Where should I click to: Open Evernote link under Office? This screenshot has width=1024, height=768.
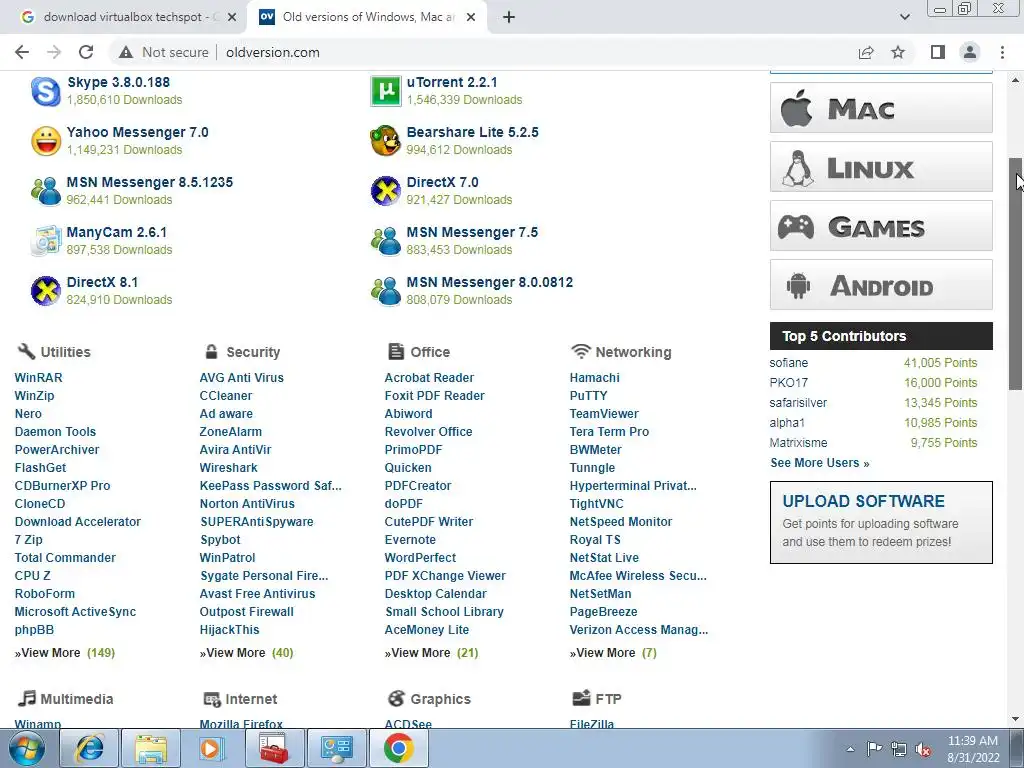(410, 540)
